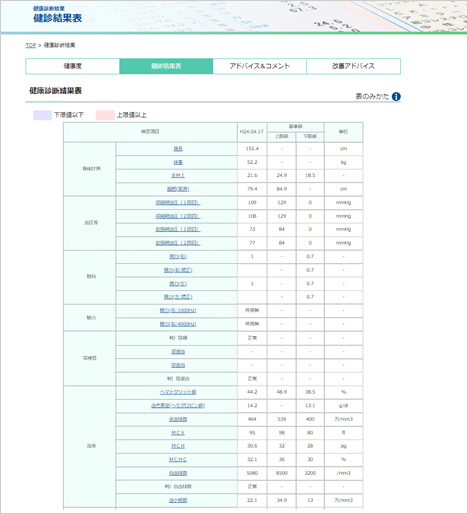Select the blood pressure value 109

(252, 203)
